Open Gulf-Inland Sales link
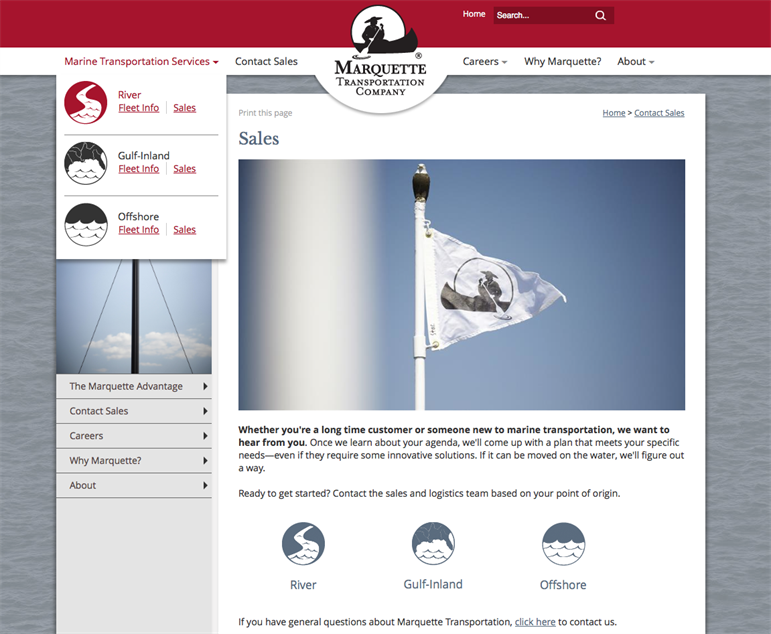Viewport: 771px width, 634px height. 184,169
